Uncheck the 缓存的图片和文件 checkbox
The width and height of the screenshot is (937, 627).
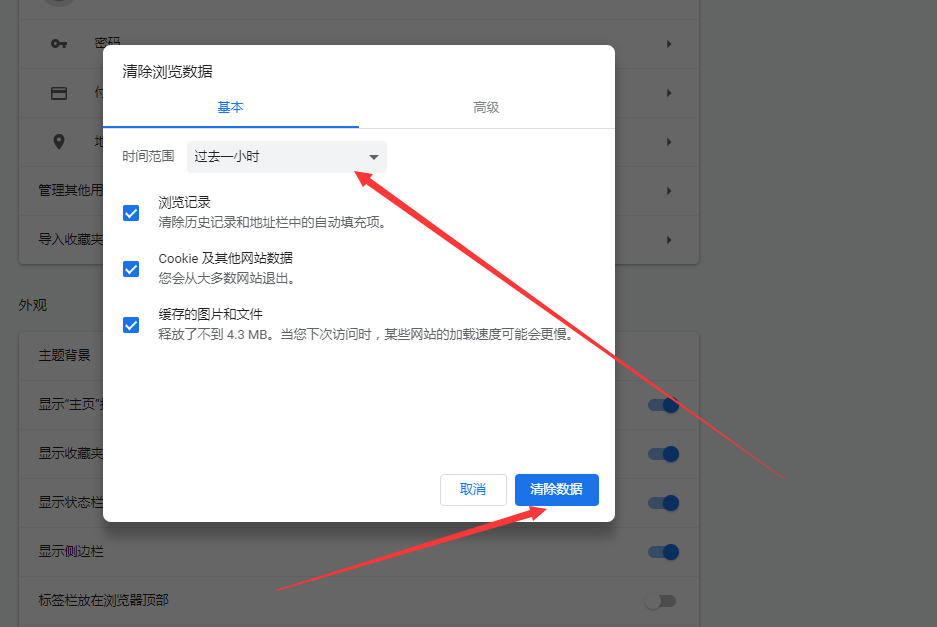130,324
